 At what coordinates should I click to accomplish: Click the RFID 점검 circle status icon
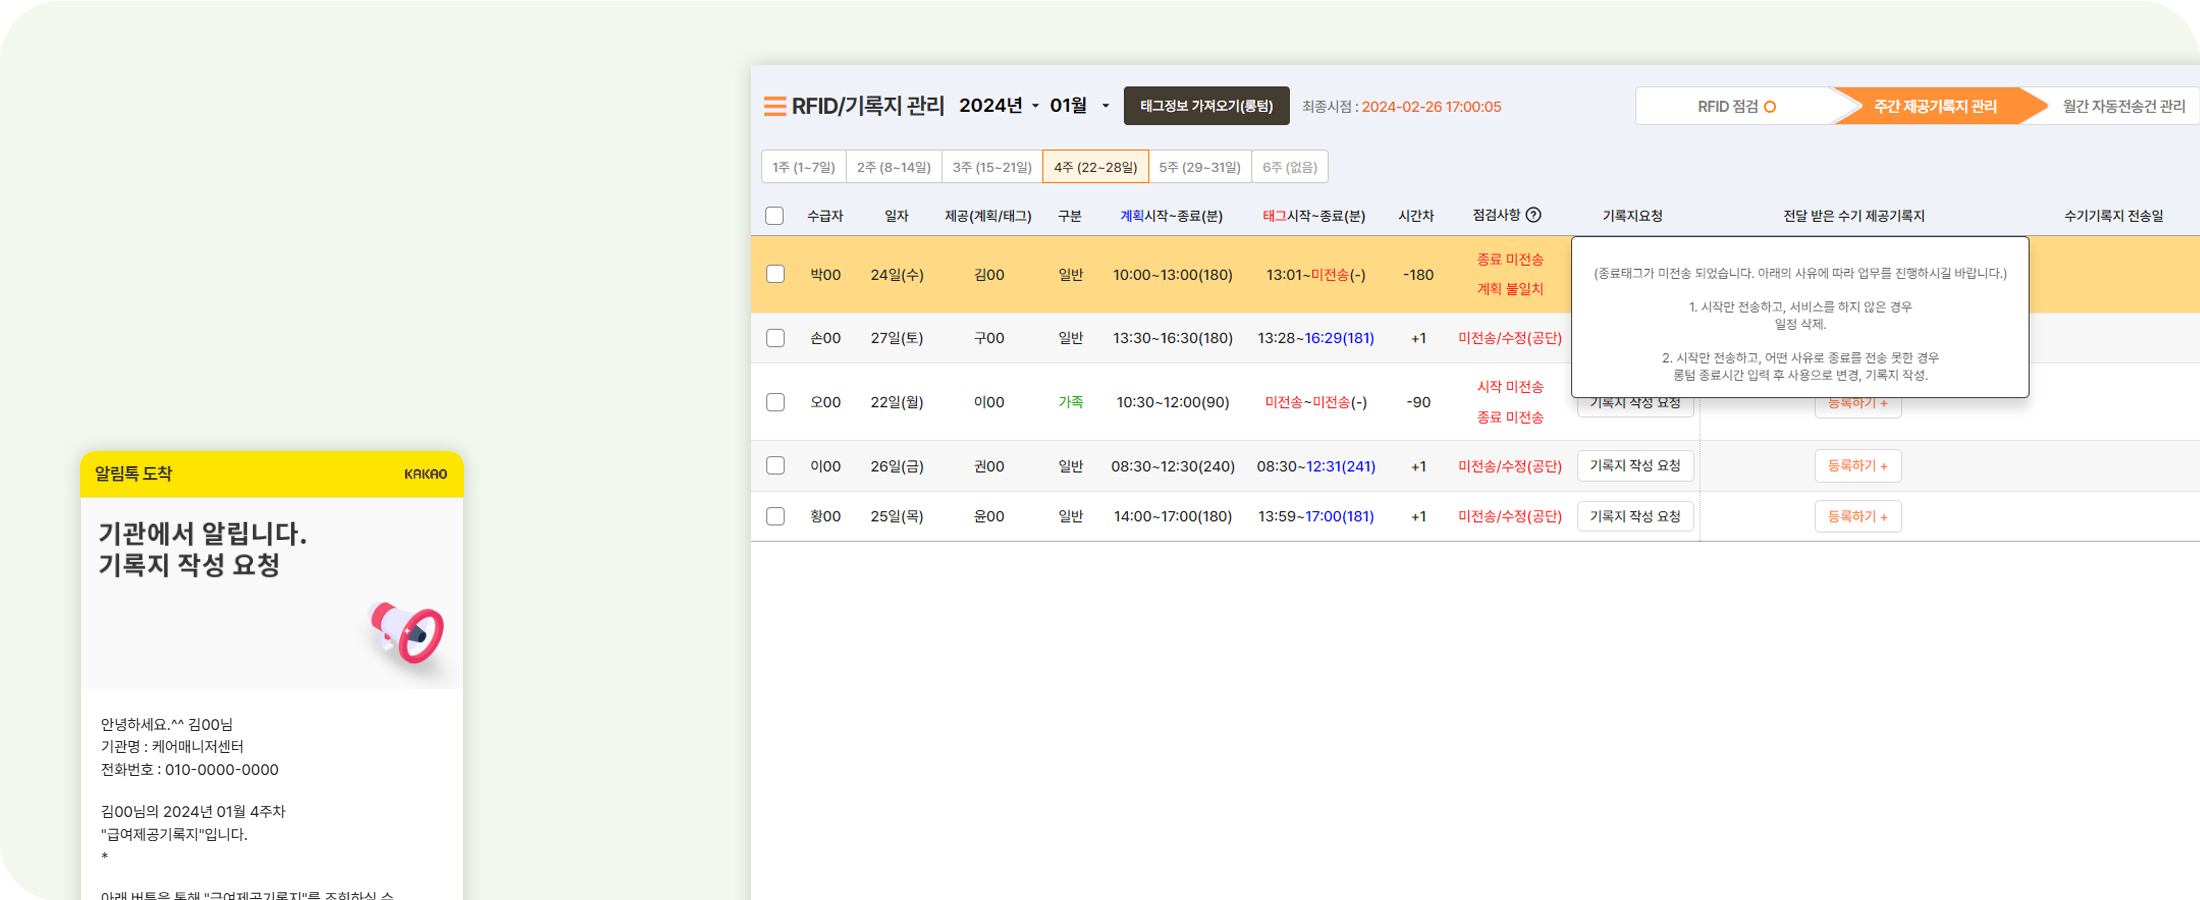pyautogui.click(x=1770, y=107)
